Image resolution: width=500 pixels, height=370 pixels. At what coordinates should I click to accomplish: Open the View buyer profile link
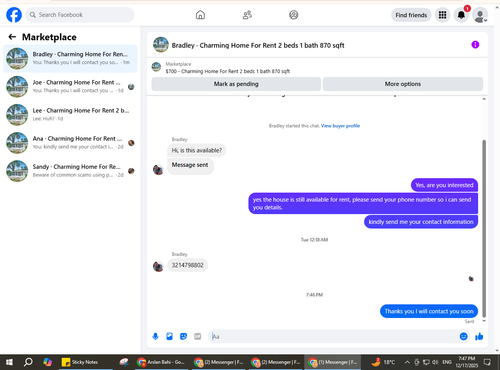coord(340,126)
